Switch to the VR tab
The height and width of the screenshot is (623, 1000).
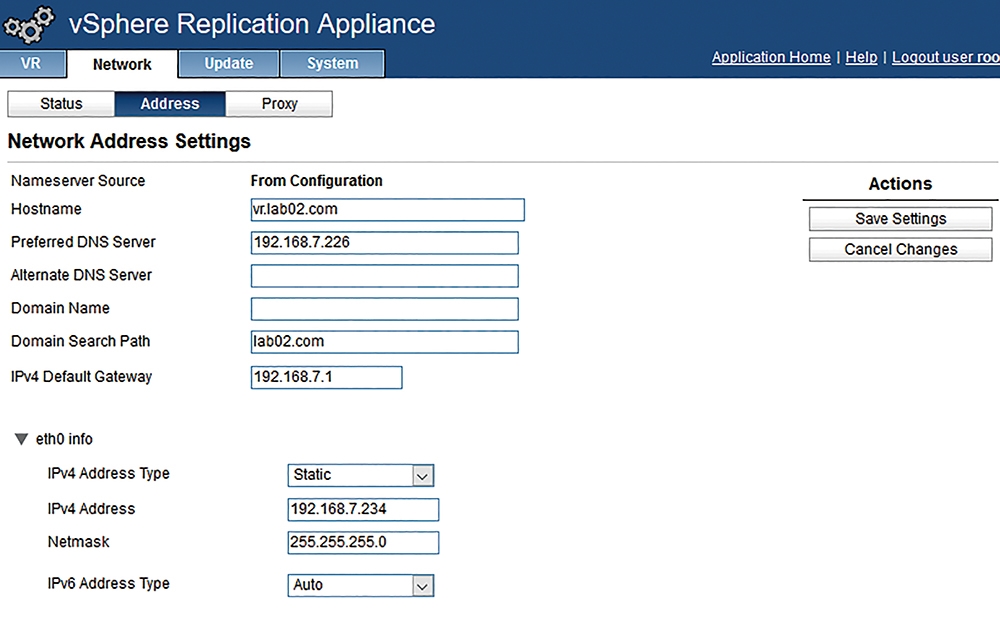33,64
